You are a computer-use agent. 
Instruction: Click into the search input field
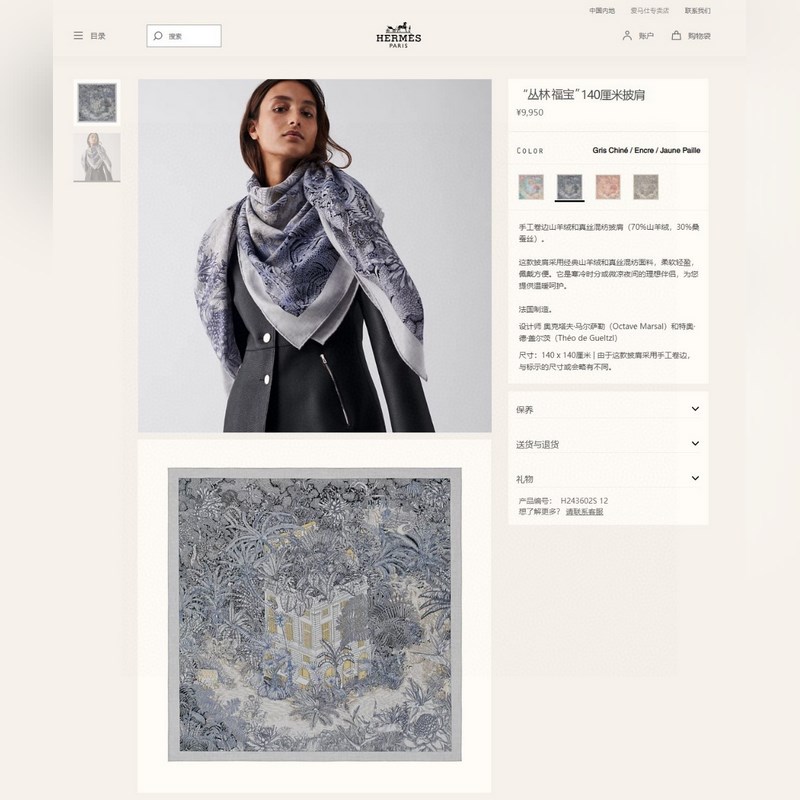point(184,36)
